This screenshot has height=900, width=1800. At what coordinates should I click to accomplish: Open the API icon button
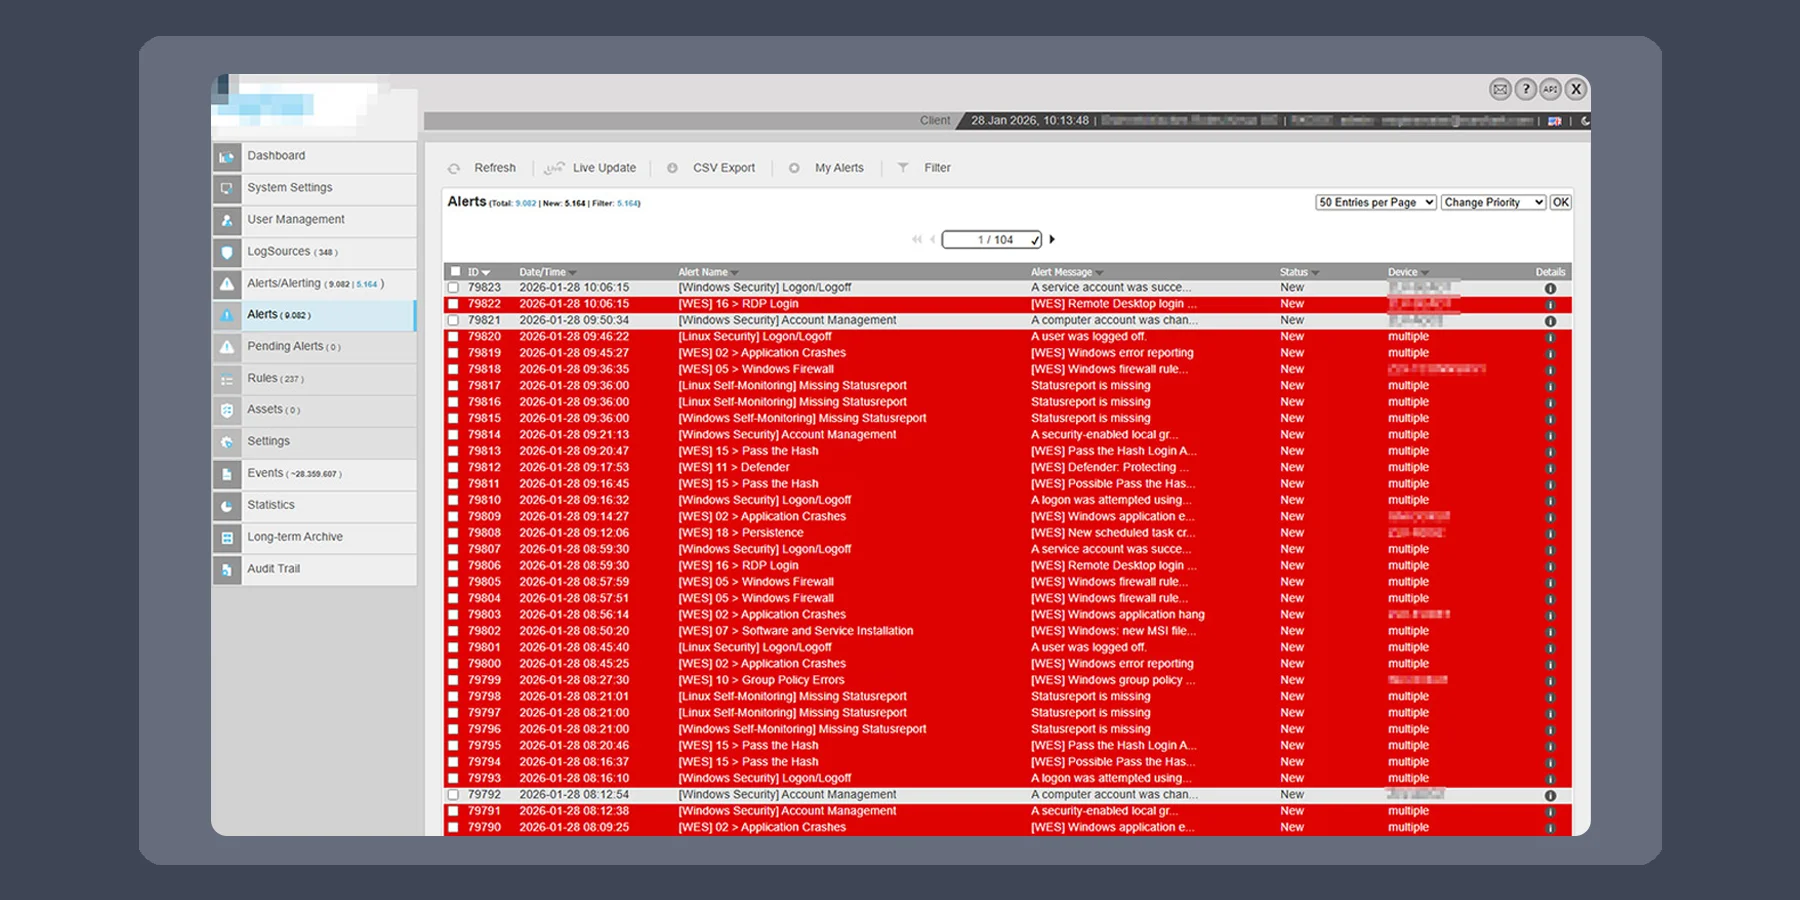1550,89
